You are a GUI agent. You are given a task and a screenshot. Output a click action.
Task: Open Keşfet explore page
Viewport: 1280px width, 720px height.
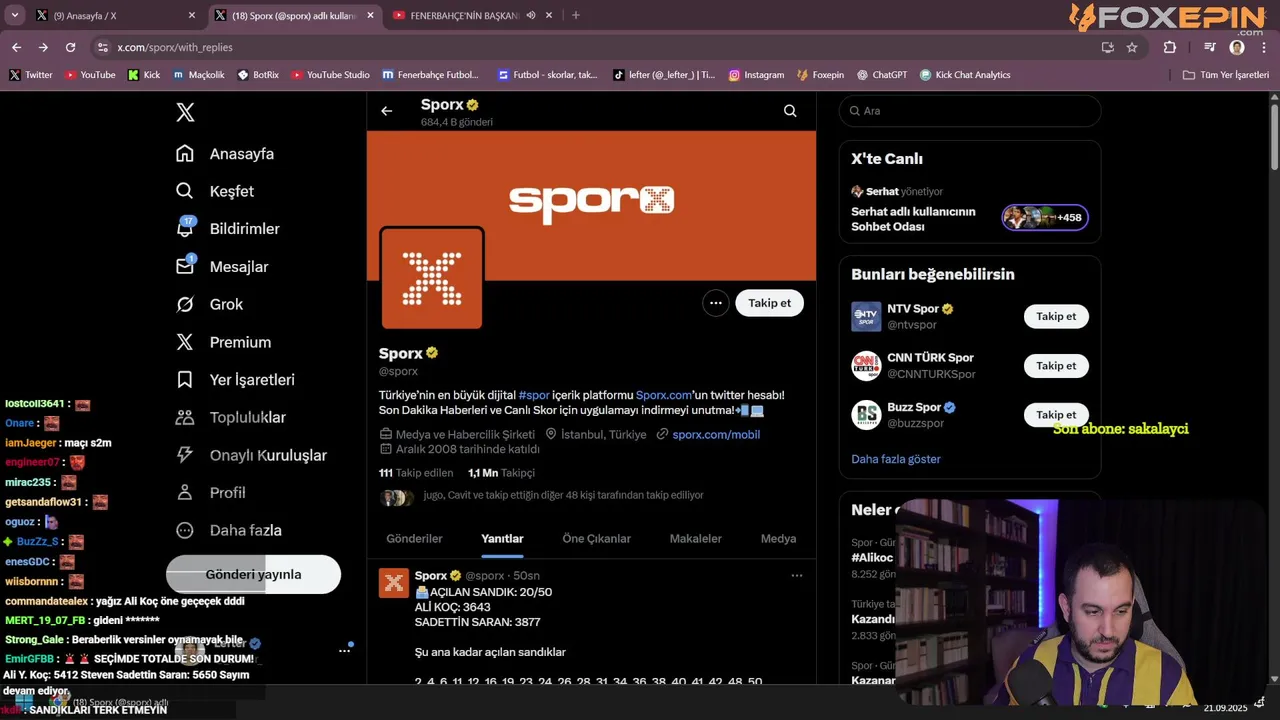coord(215,191)
